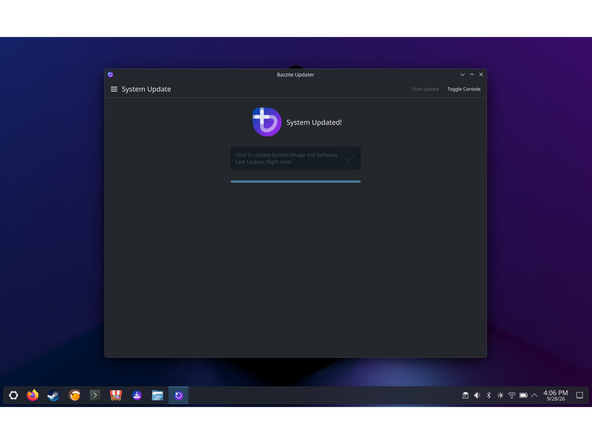Click the show desktop button

tap(580, 395)
